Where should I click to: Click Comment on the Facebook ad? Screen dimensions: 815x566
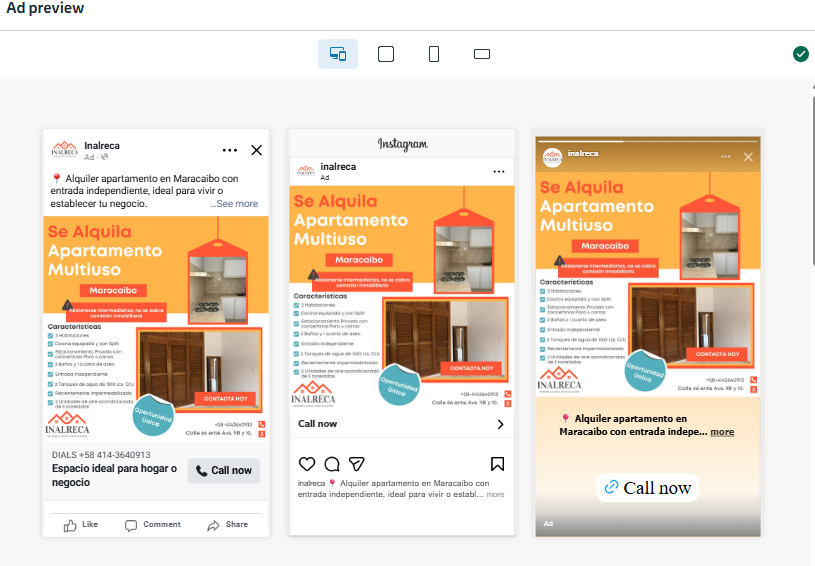[x=153, y=524]
